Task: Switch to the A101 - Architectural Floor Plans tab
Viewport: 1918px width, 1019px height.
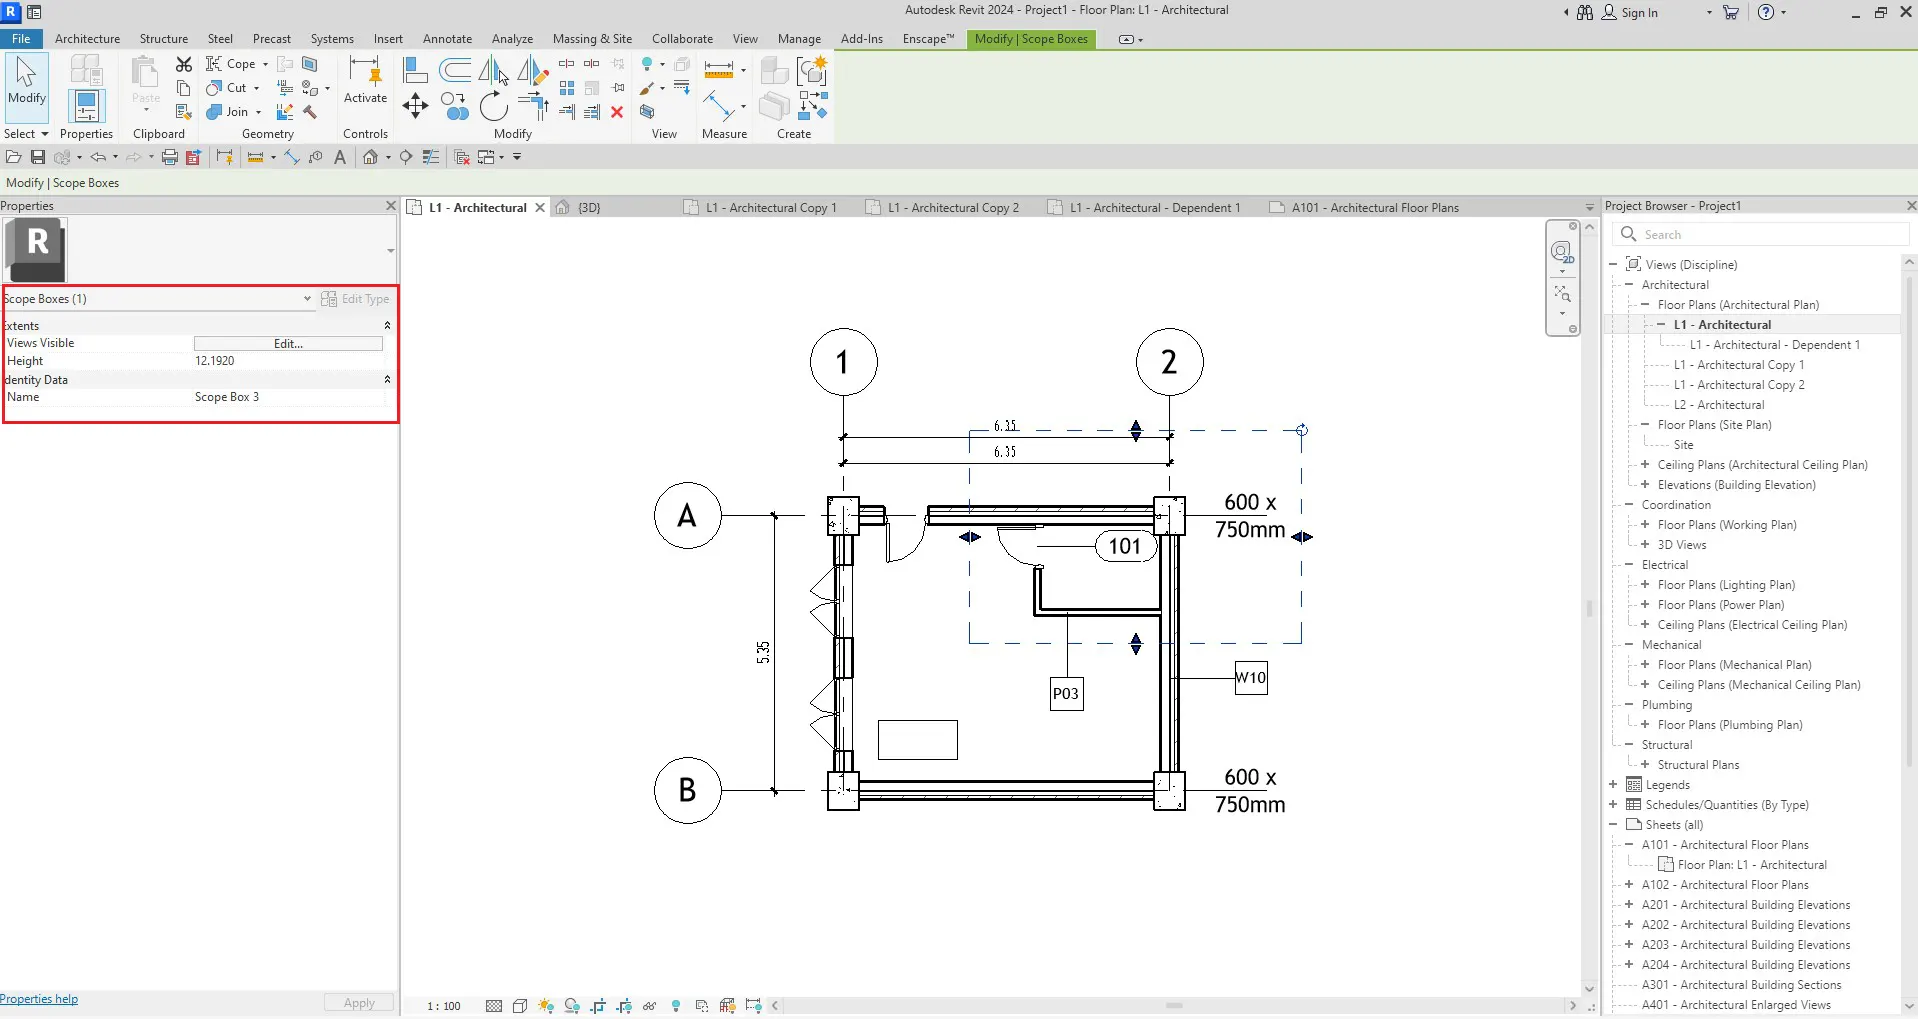Action: pyautogui.click(x=1374, y=208)
